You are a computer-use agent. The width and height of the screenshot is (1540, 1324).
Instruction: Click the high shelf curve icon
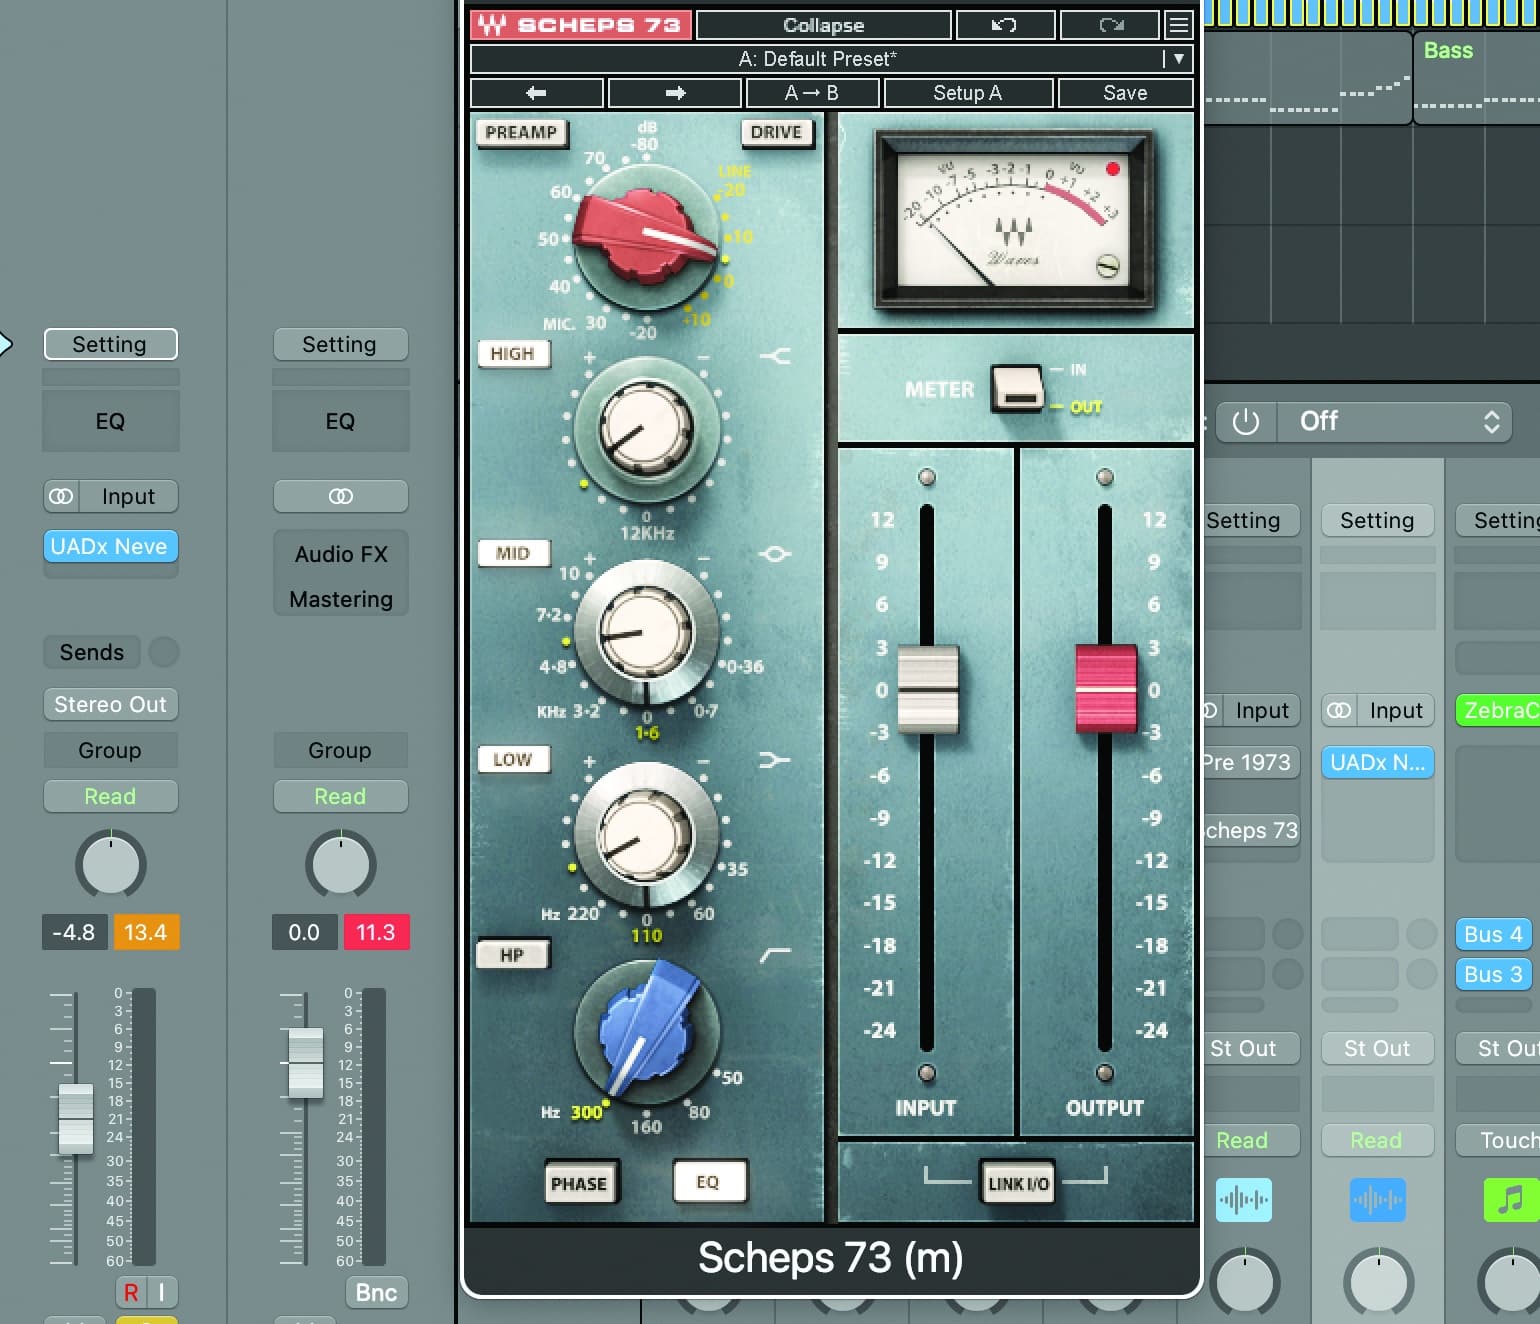click(x=775, y=356)
